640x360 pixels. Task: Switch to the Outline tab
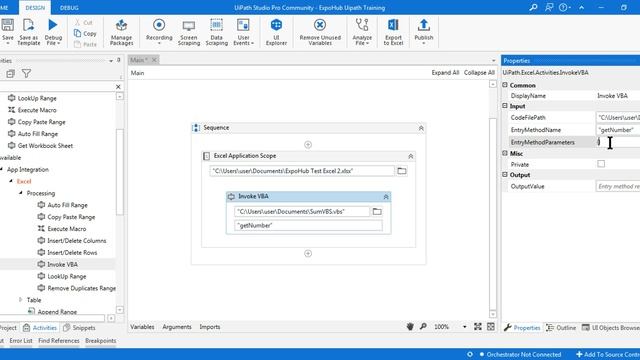[561, 328]
